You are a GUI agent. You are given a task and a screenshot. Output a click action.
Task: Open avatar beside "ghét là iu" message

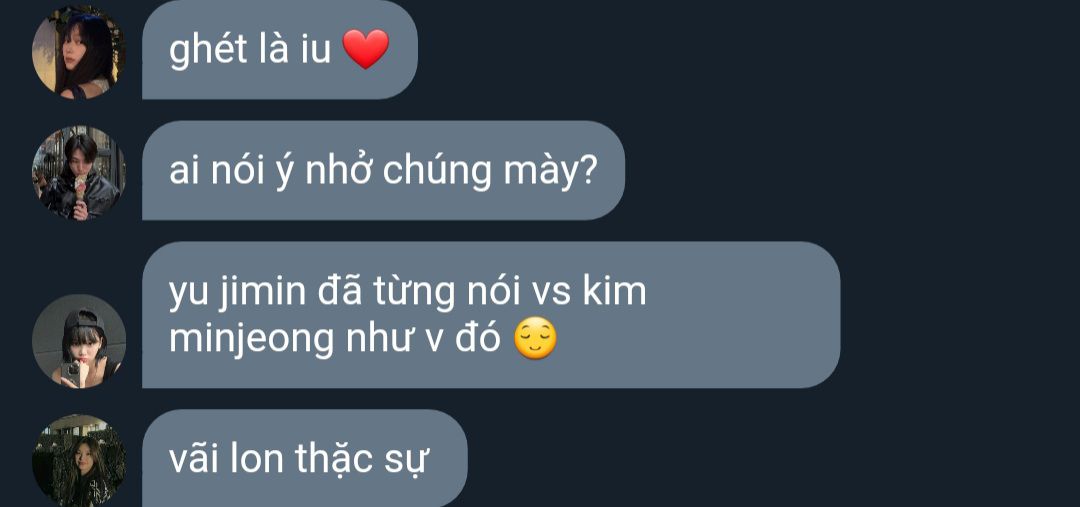click(79, 52)
